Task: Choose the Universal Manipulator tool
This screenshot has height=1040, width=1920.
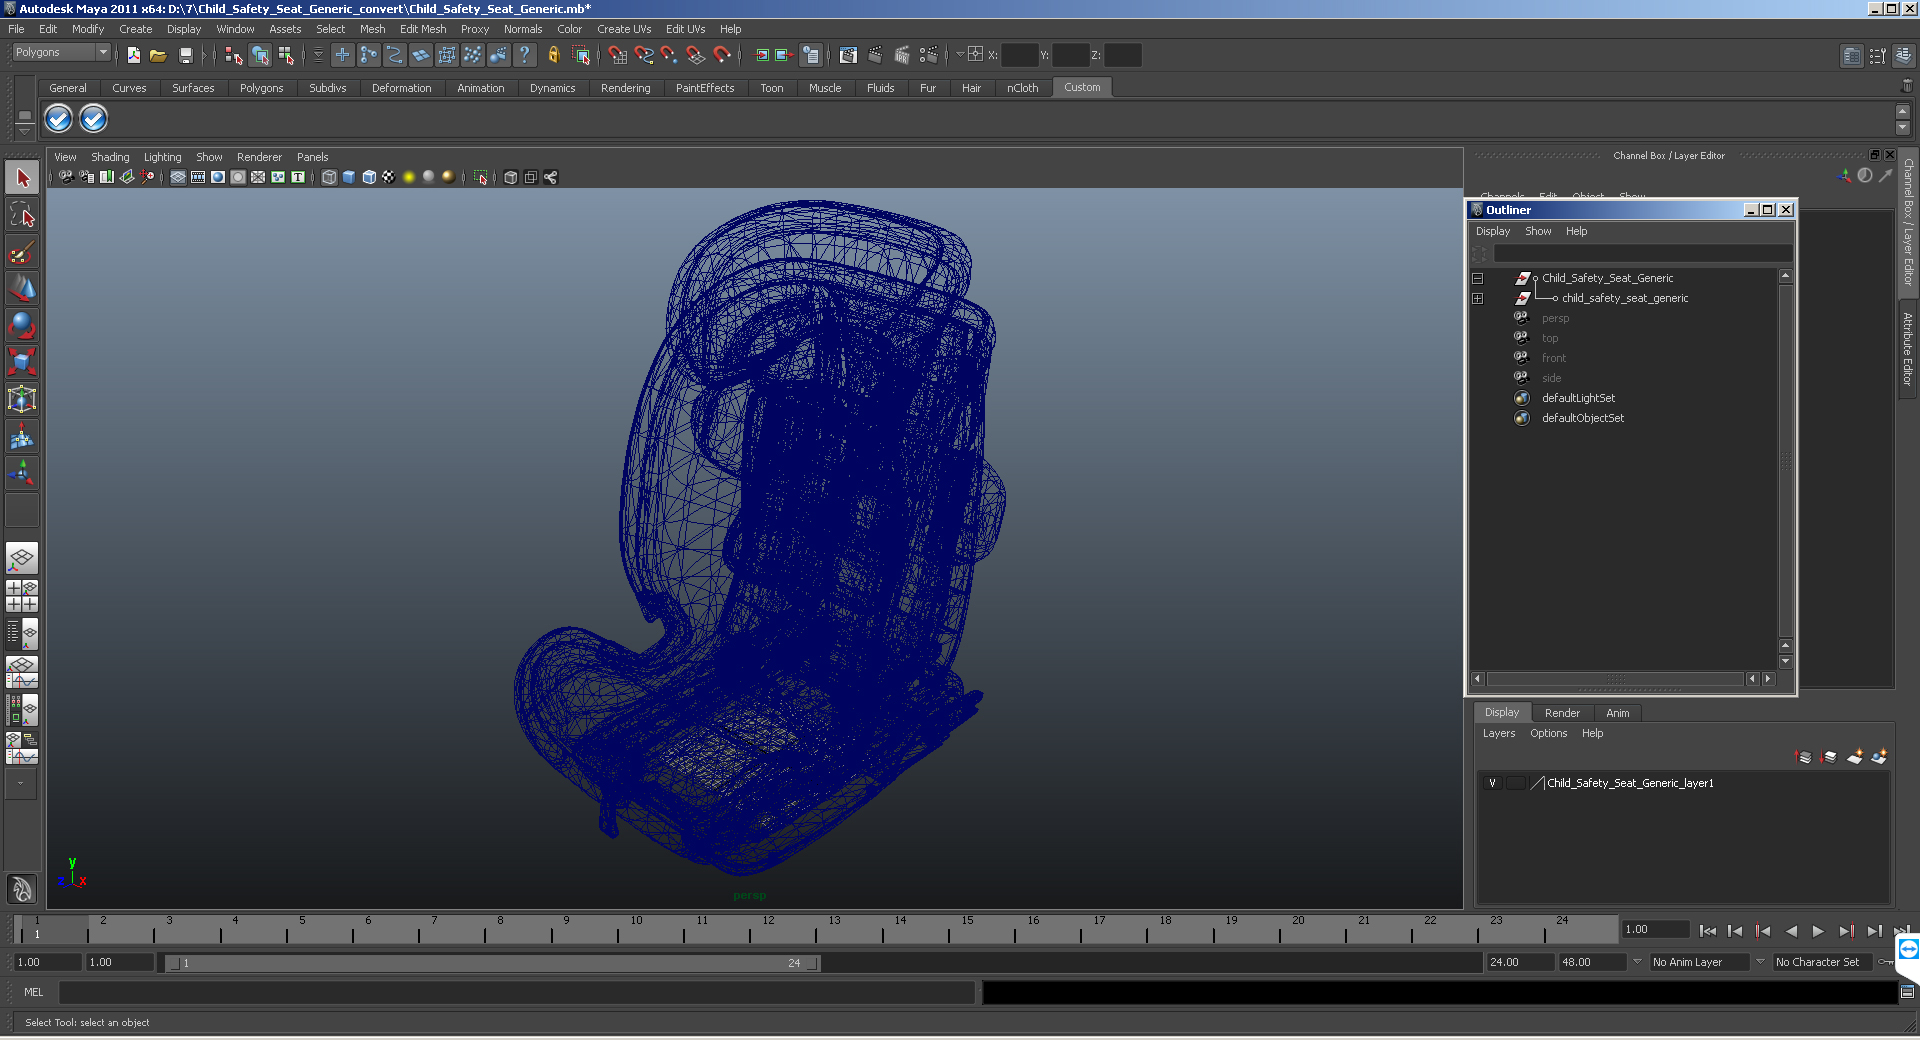Action: (x=22, y=399)
